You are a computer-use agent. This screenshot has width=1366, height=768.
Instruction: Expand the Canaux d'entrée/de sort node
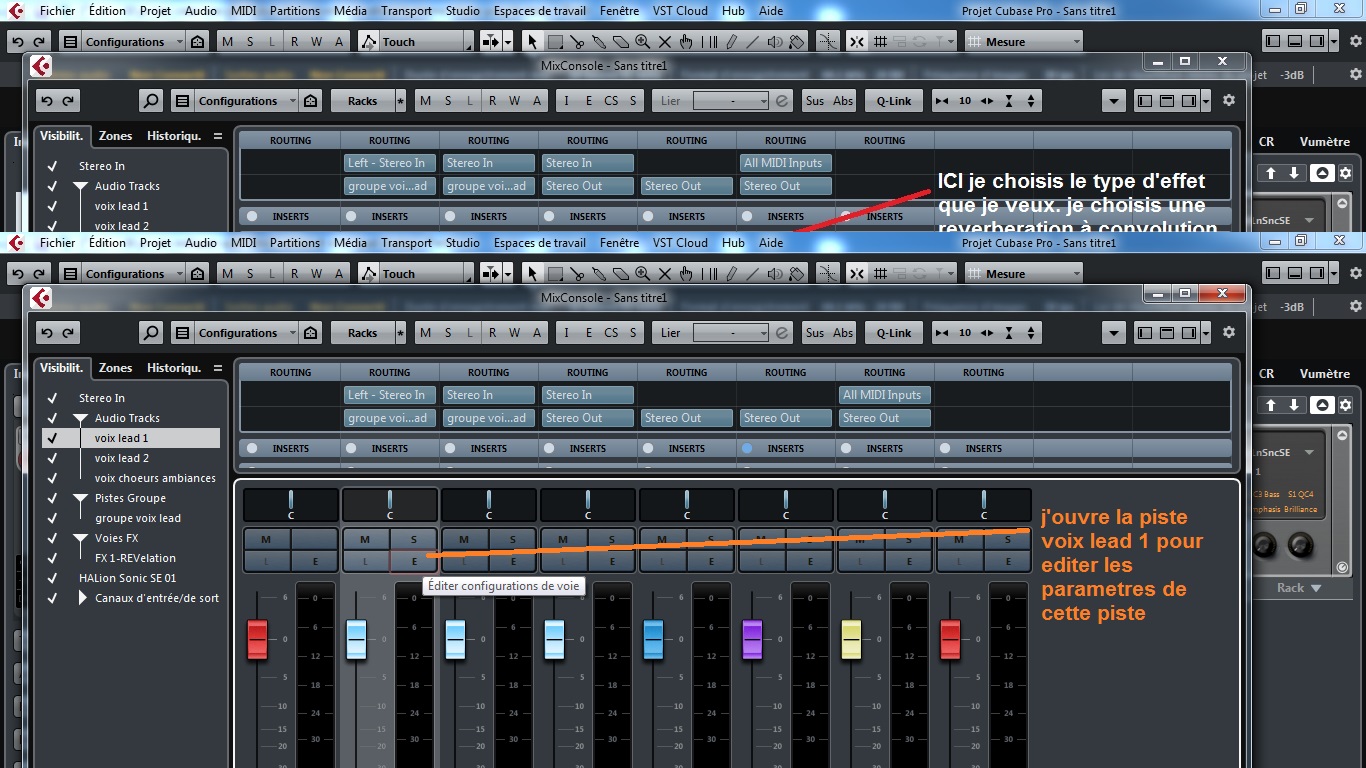tap(83, 598)
